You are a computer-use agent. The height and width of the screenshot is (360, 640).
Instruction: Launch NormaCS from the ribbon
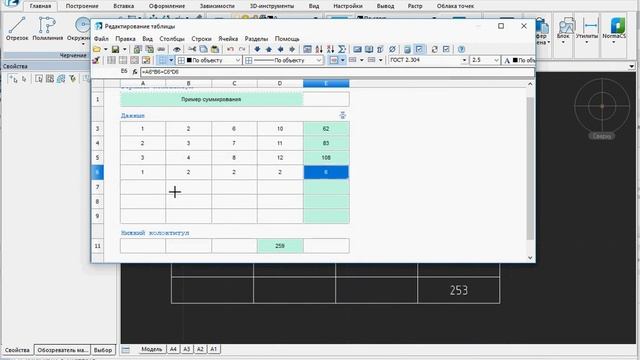[614, 29]
